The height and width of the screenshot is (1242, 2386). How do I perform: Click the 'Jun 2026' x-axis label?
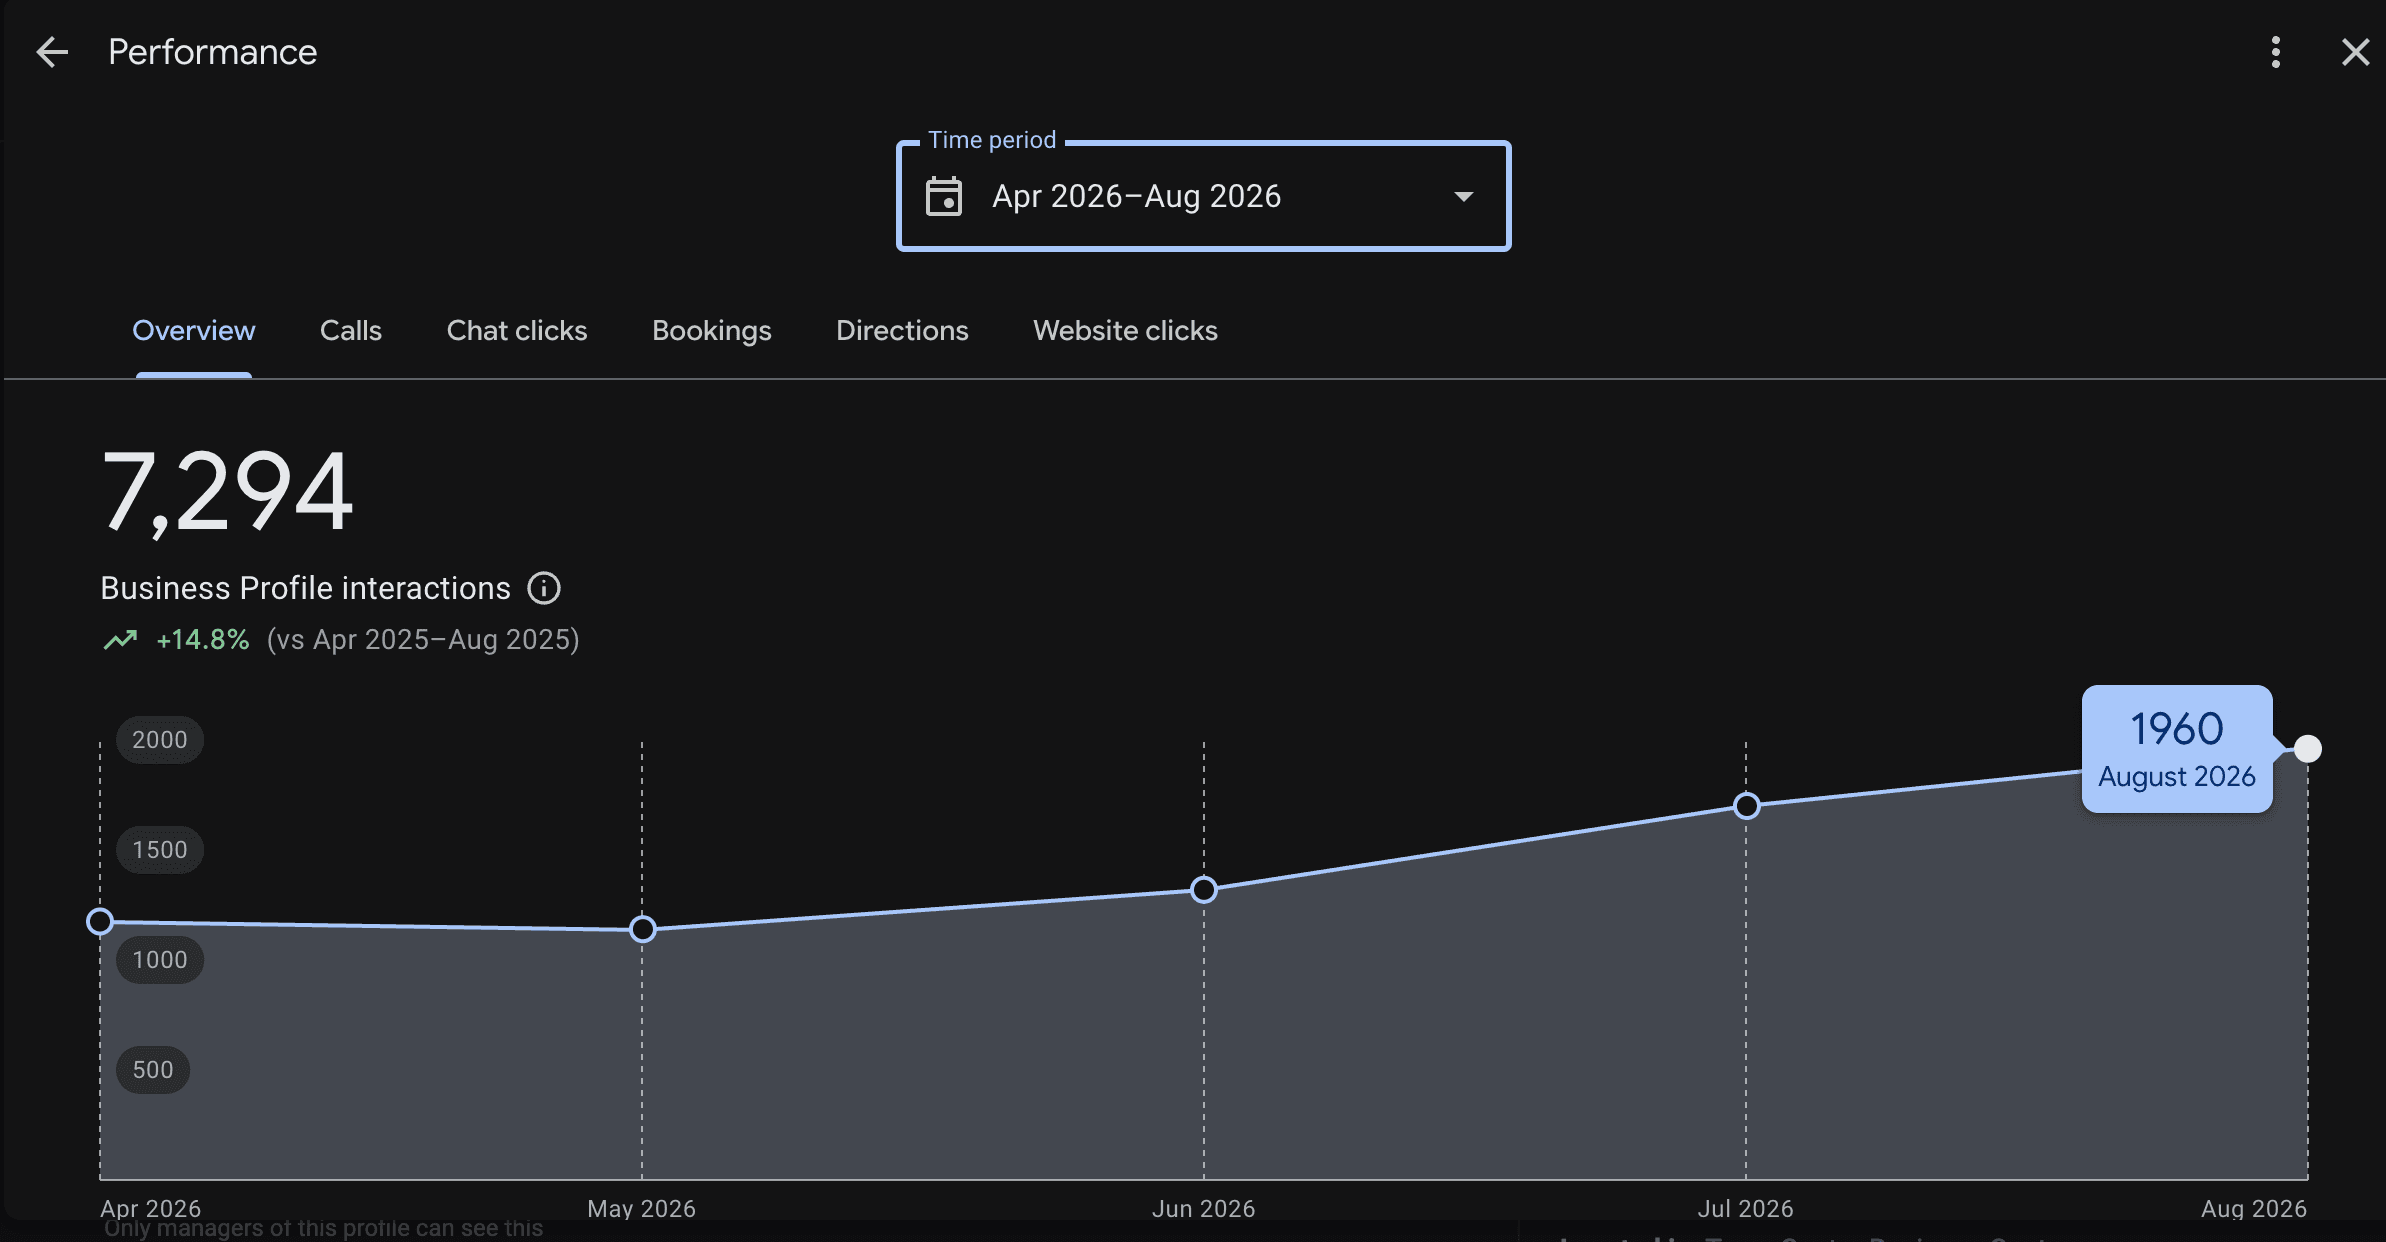pos(1203,1208)
